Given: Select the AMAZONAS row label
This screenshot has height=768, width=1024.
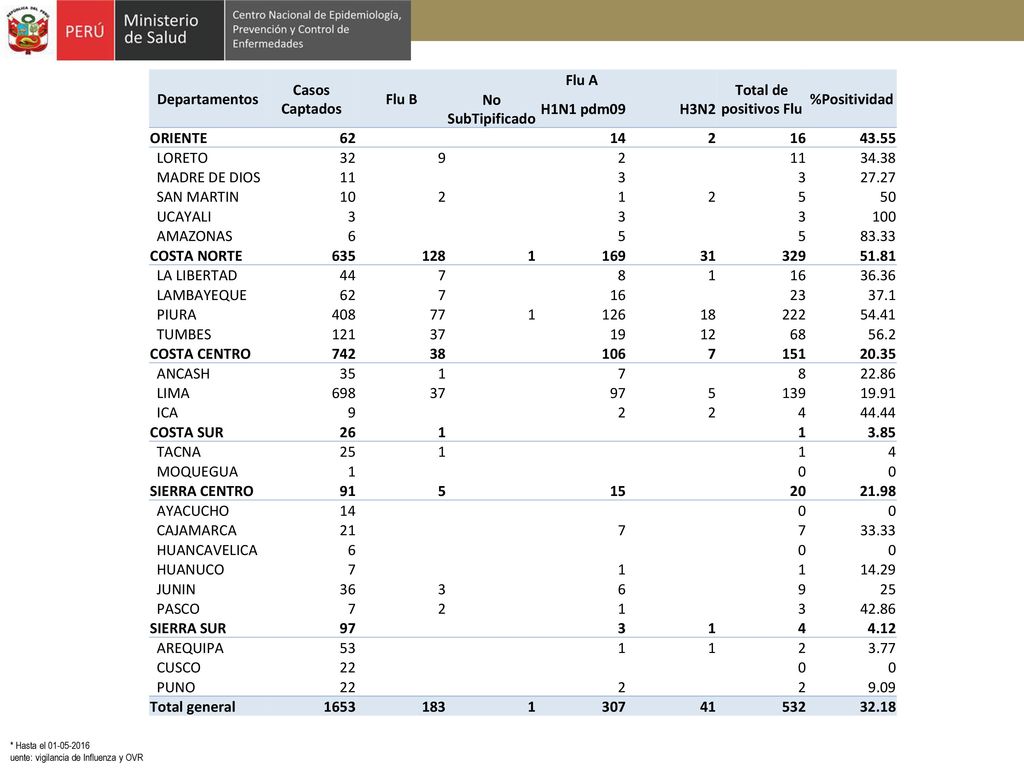Looking at the screenshot, I should pos(195,236).
